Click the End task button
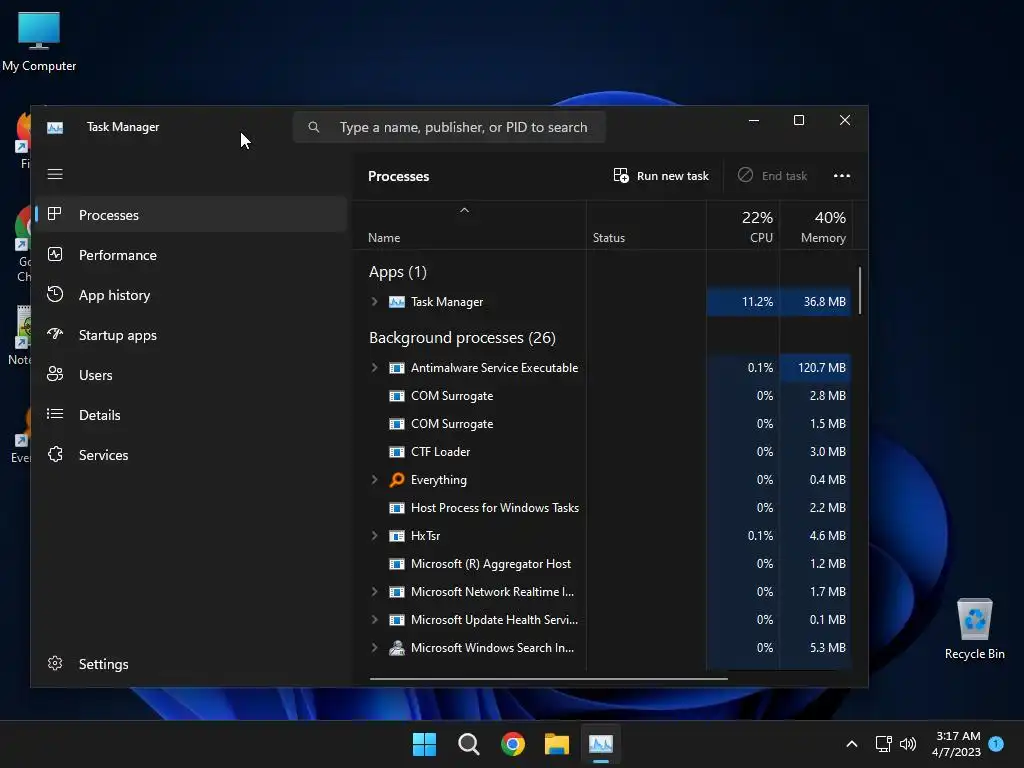This screenshot has height=768, width=1024. tap(773, 176)
